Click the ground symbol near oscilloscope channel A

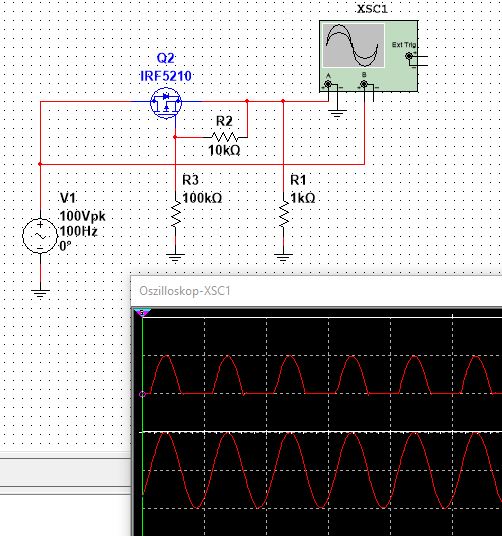[337, 113]
